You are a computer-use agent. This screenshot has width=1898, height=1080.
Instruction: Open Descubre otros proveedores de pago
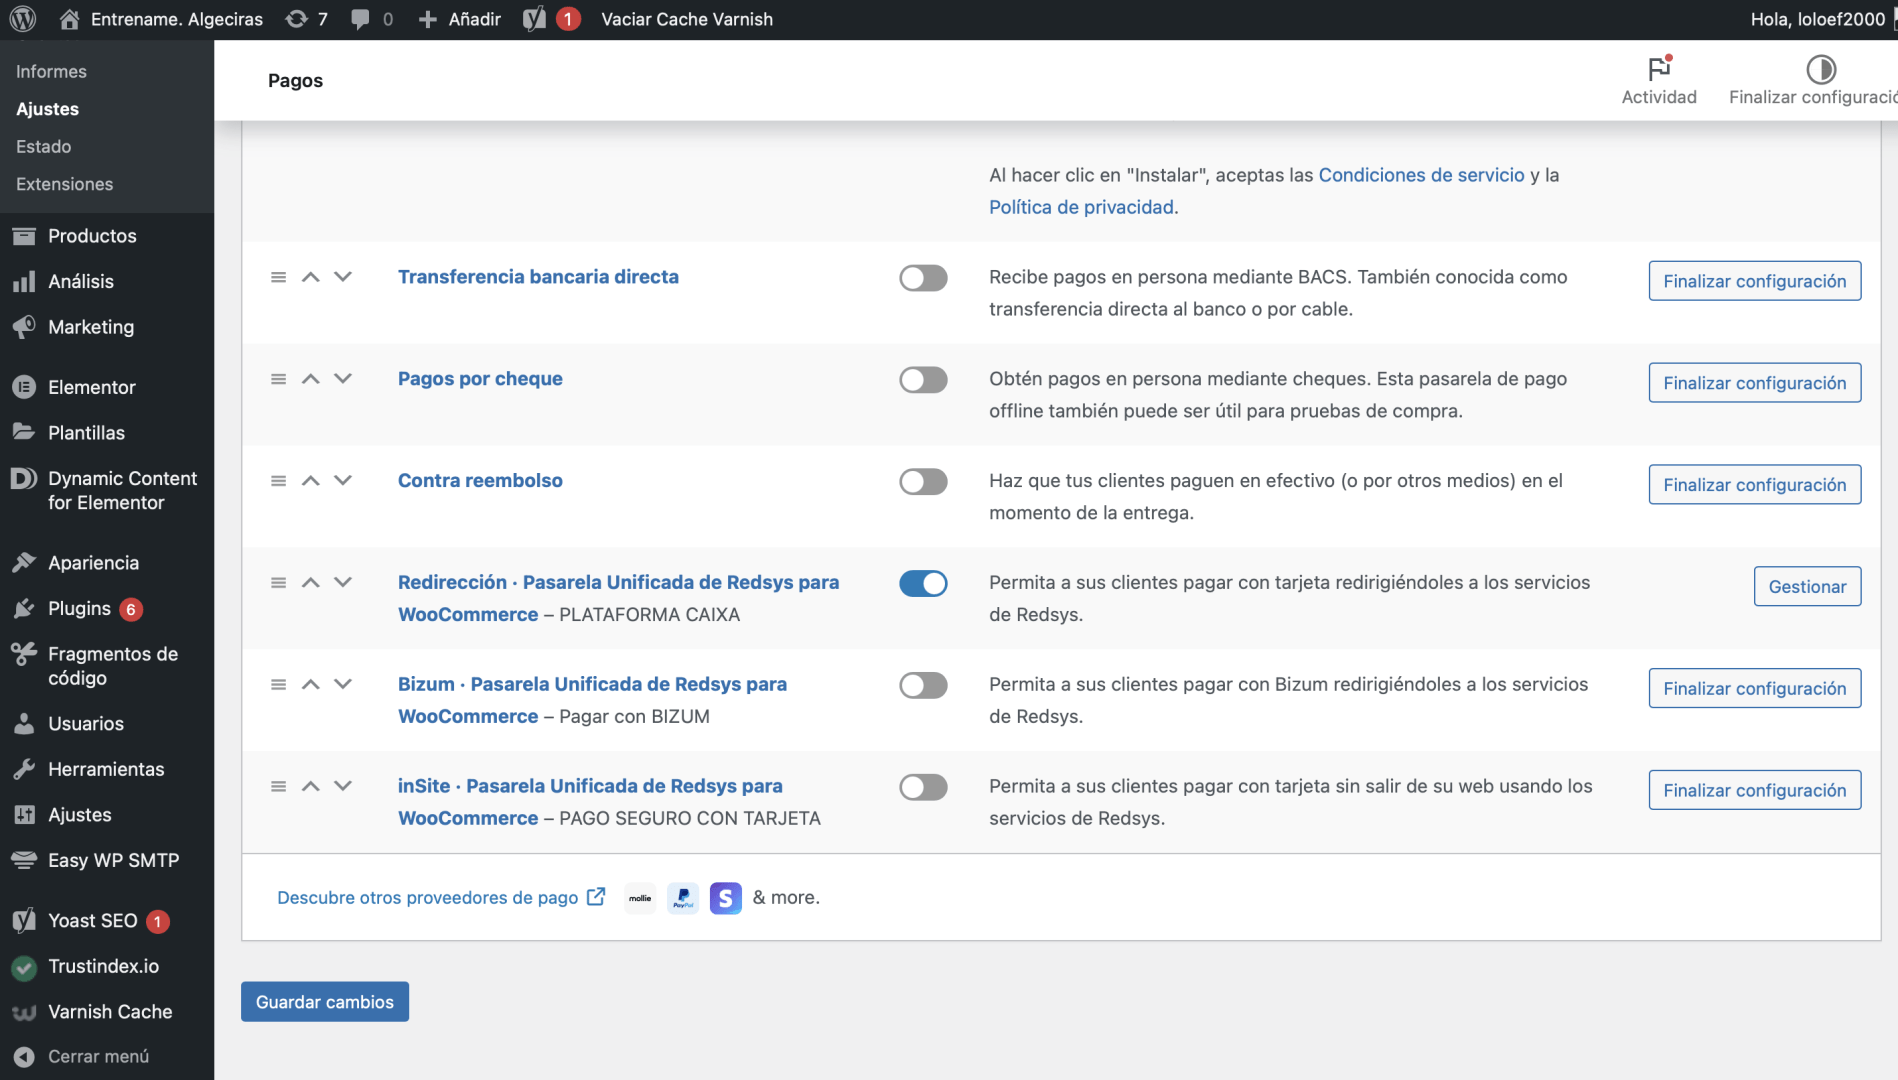(441, 898)
